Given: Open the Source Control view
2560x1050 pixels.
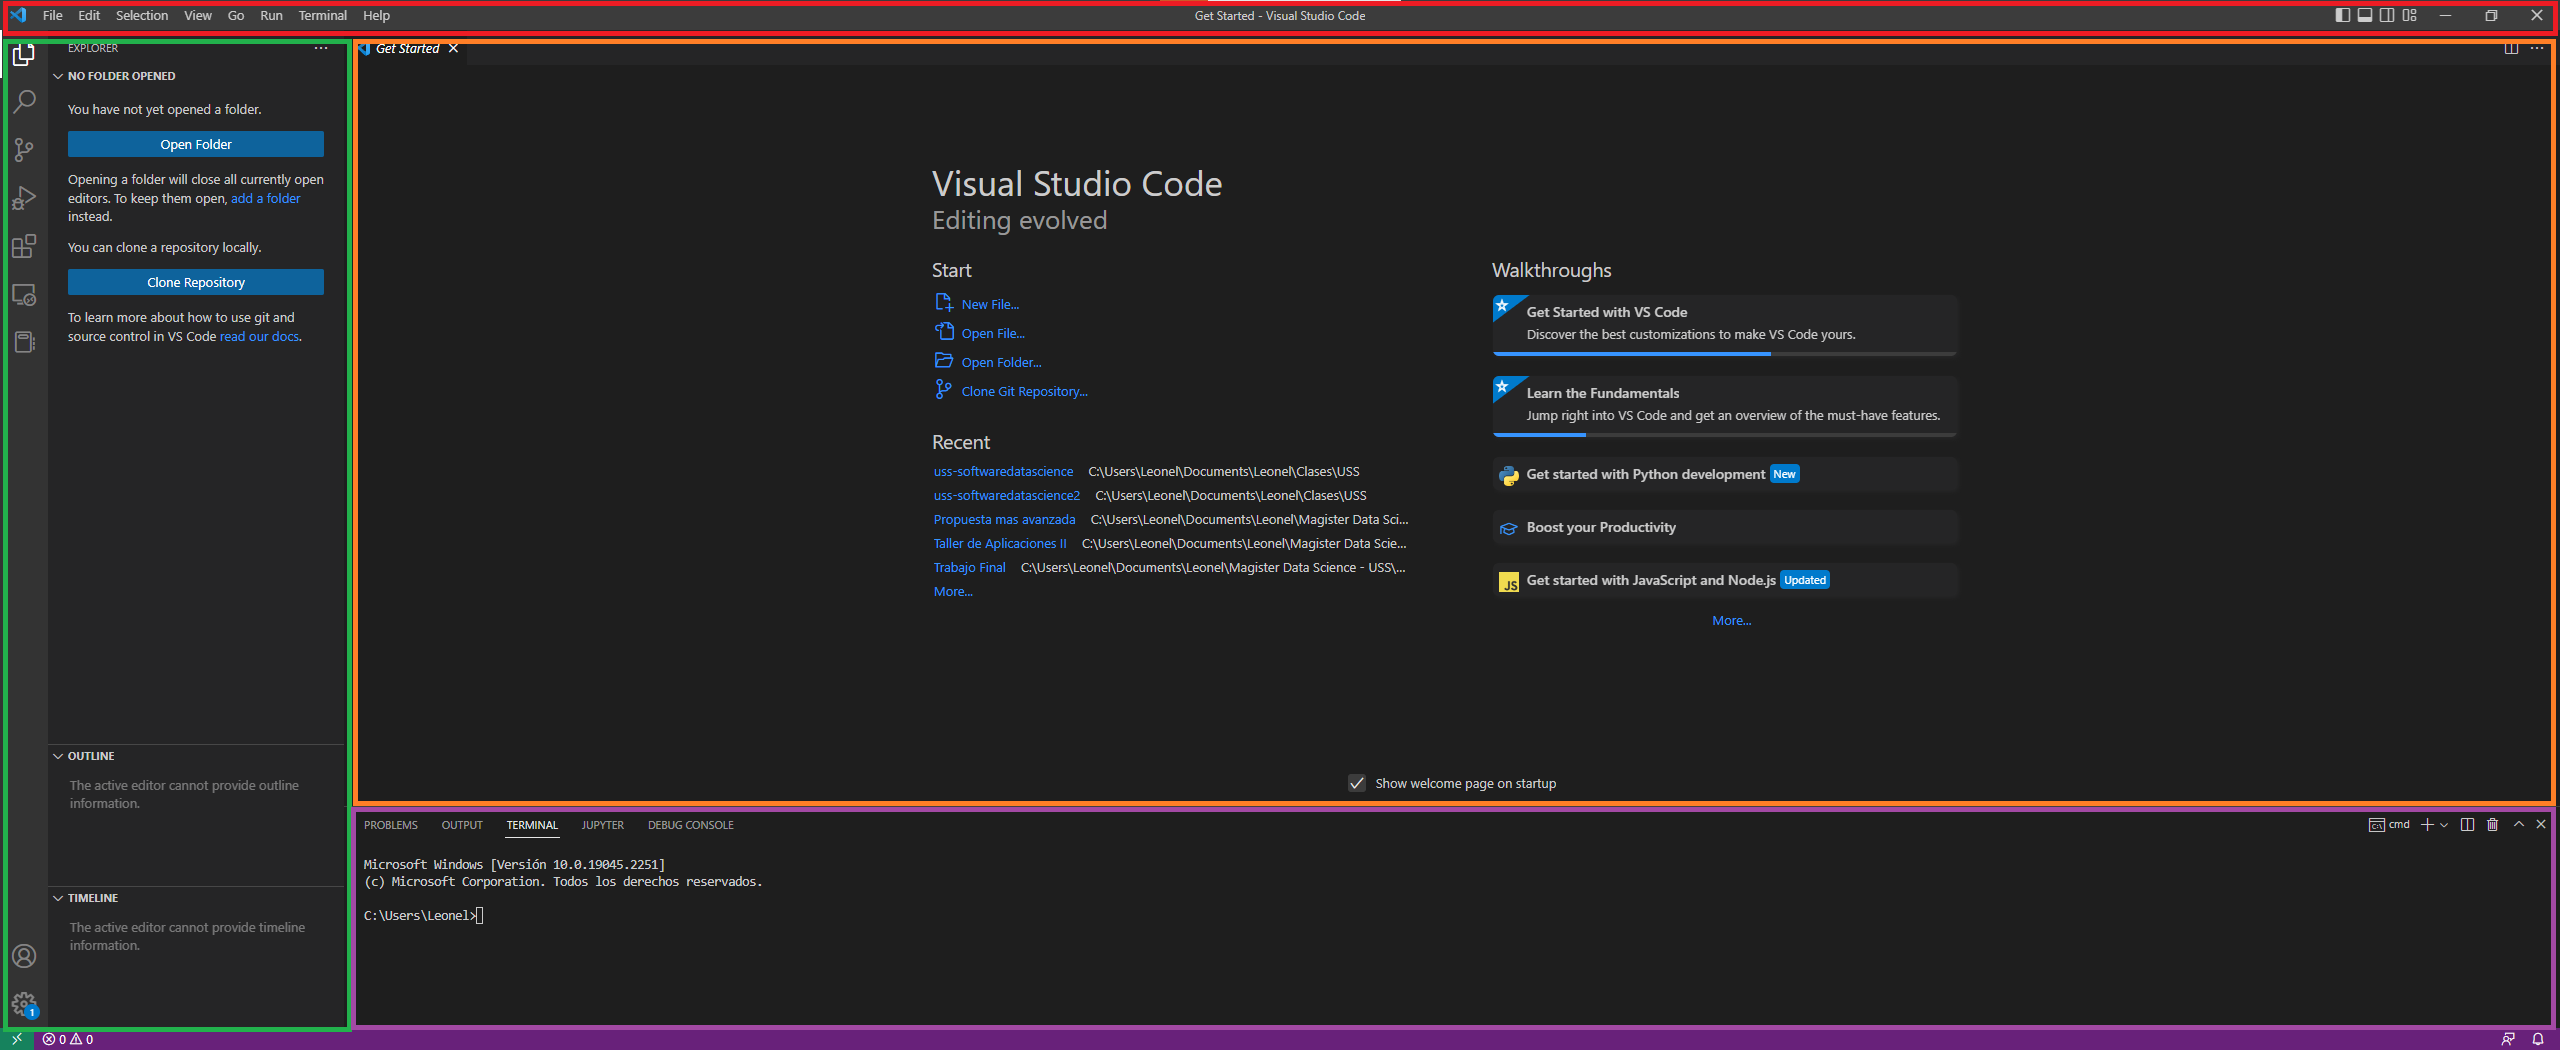Looking at the screenshot, I should 24,150.
